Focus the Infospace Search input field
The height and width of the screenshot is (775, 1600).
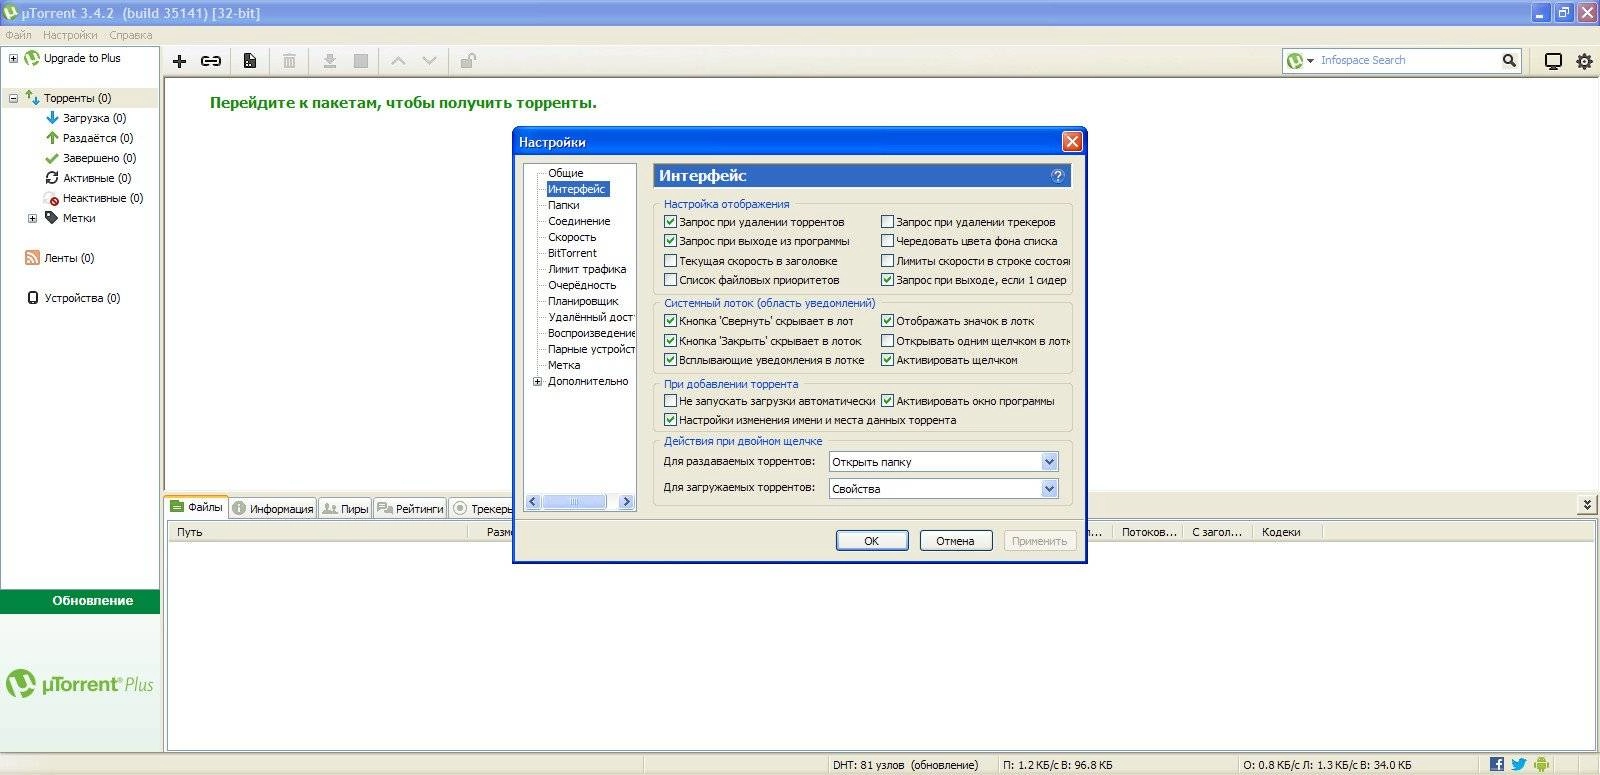tap(1408, 61)
